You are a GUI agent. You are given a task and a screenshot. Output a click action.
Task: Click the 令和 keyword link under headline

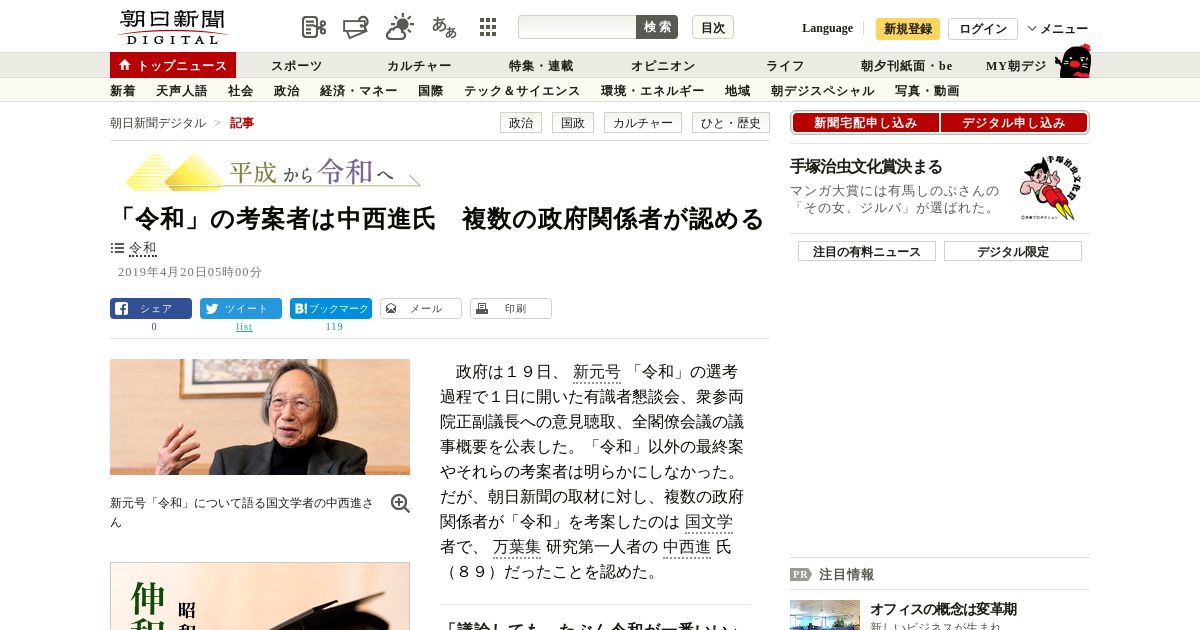(143, 248)
